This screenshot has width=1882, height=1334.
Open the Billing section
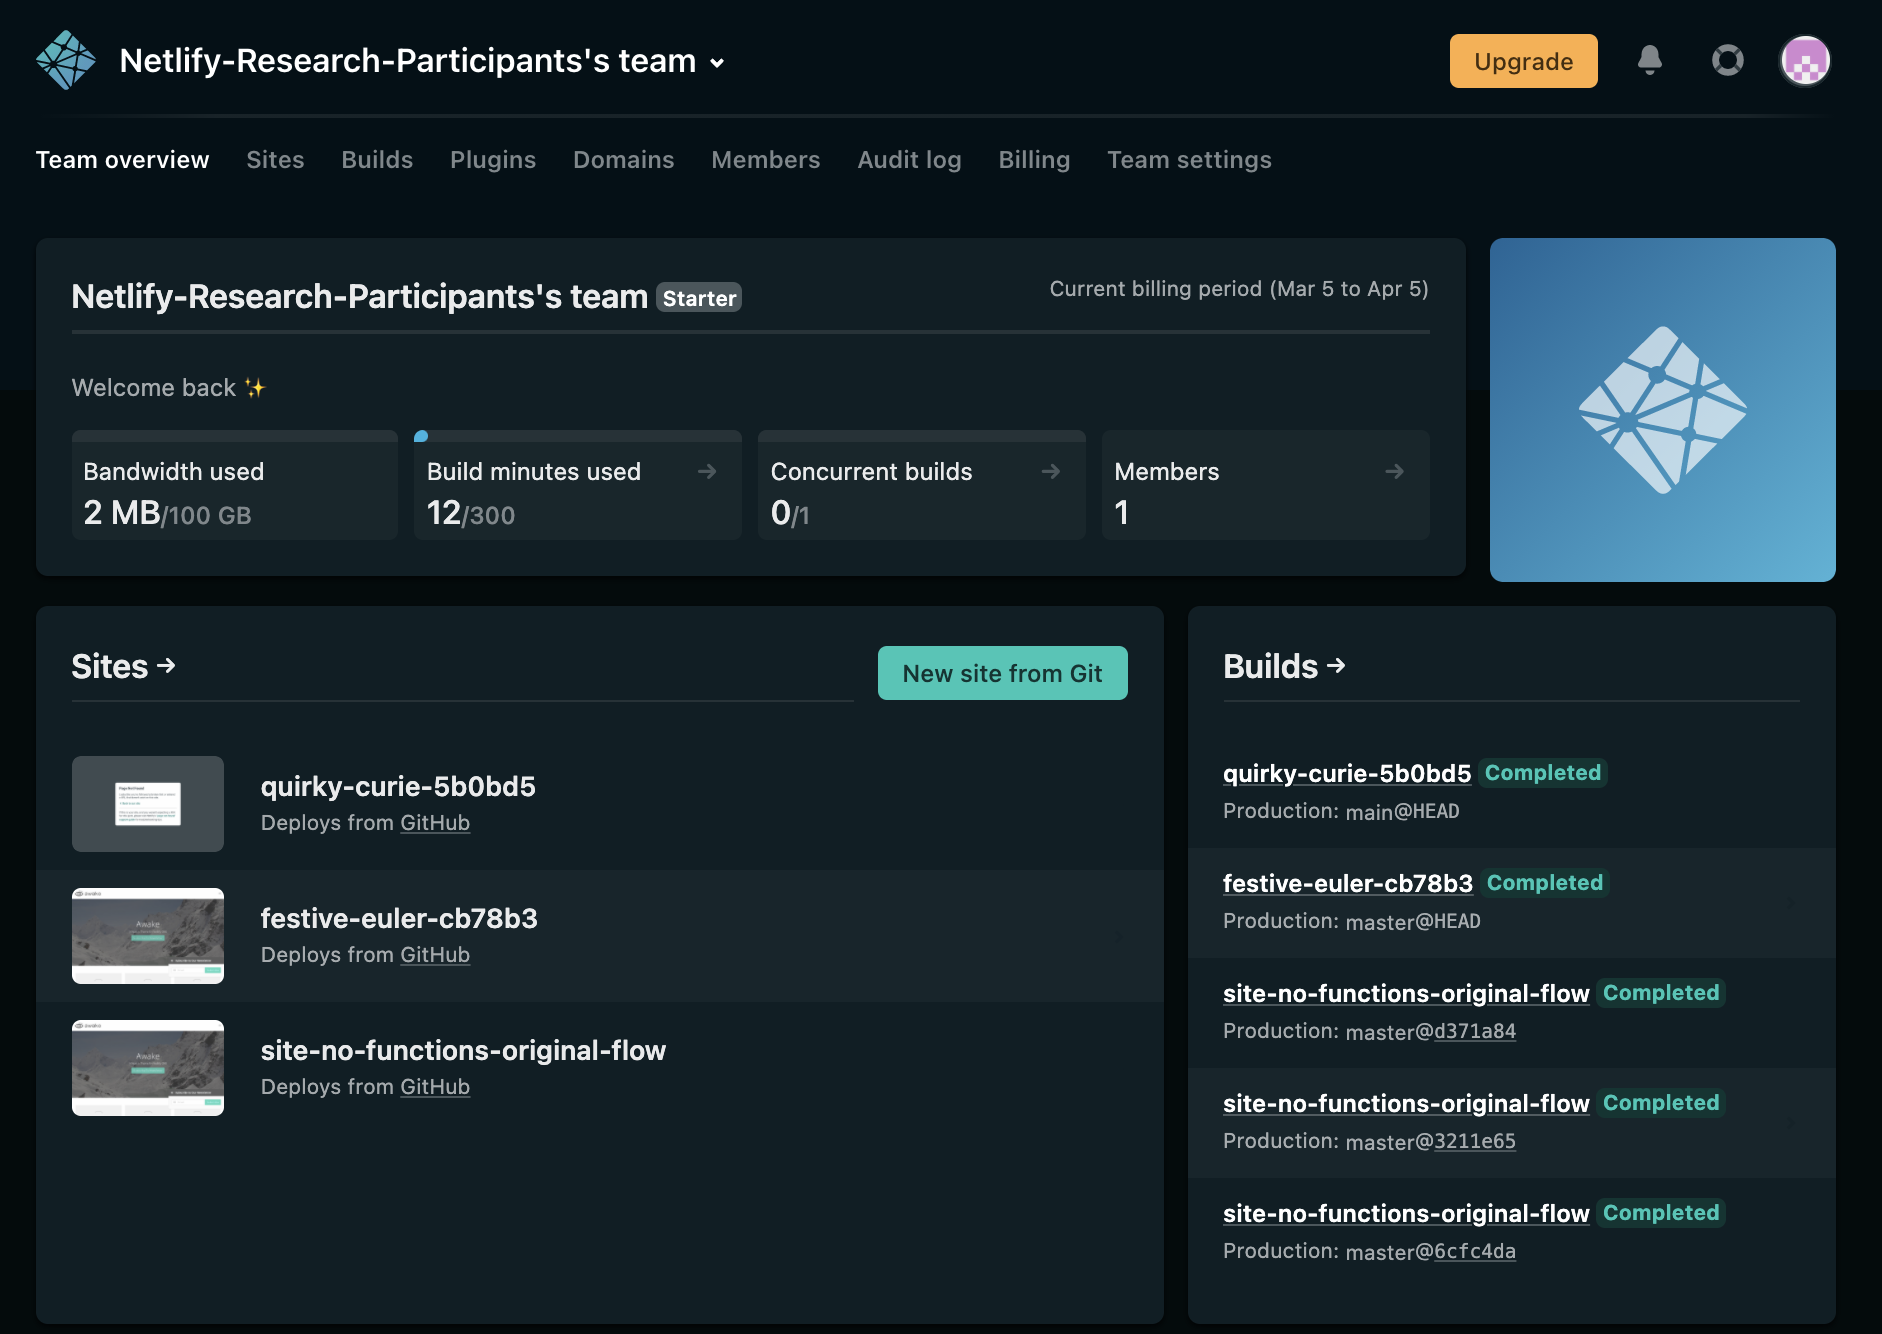[1034, 160]
